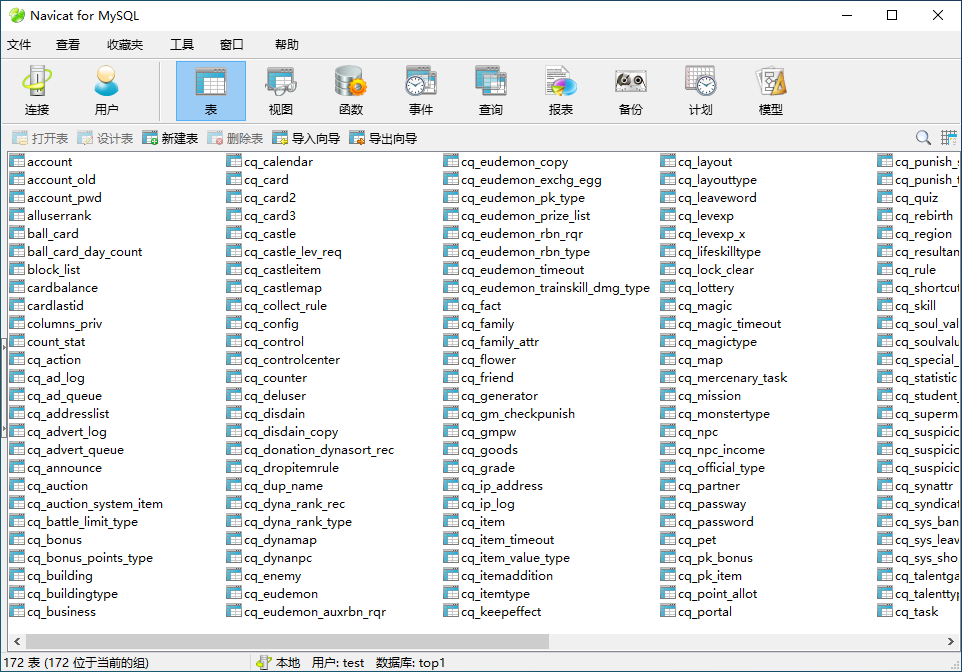Image resolution: width=962 pixels, height=672 pixels.
Task: Click the table icon beside cq_card
Action: [x=234, y=180]
